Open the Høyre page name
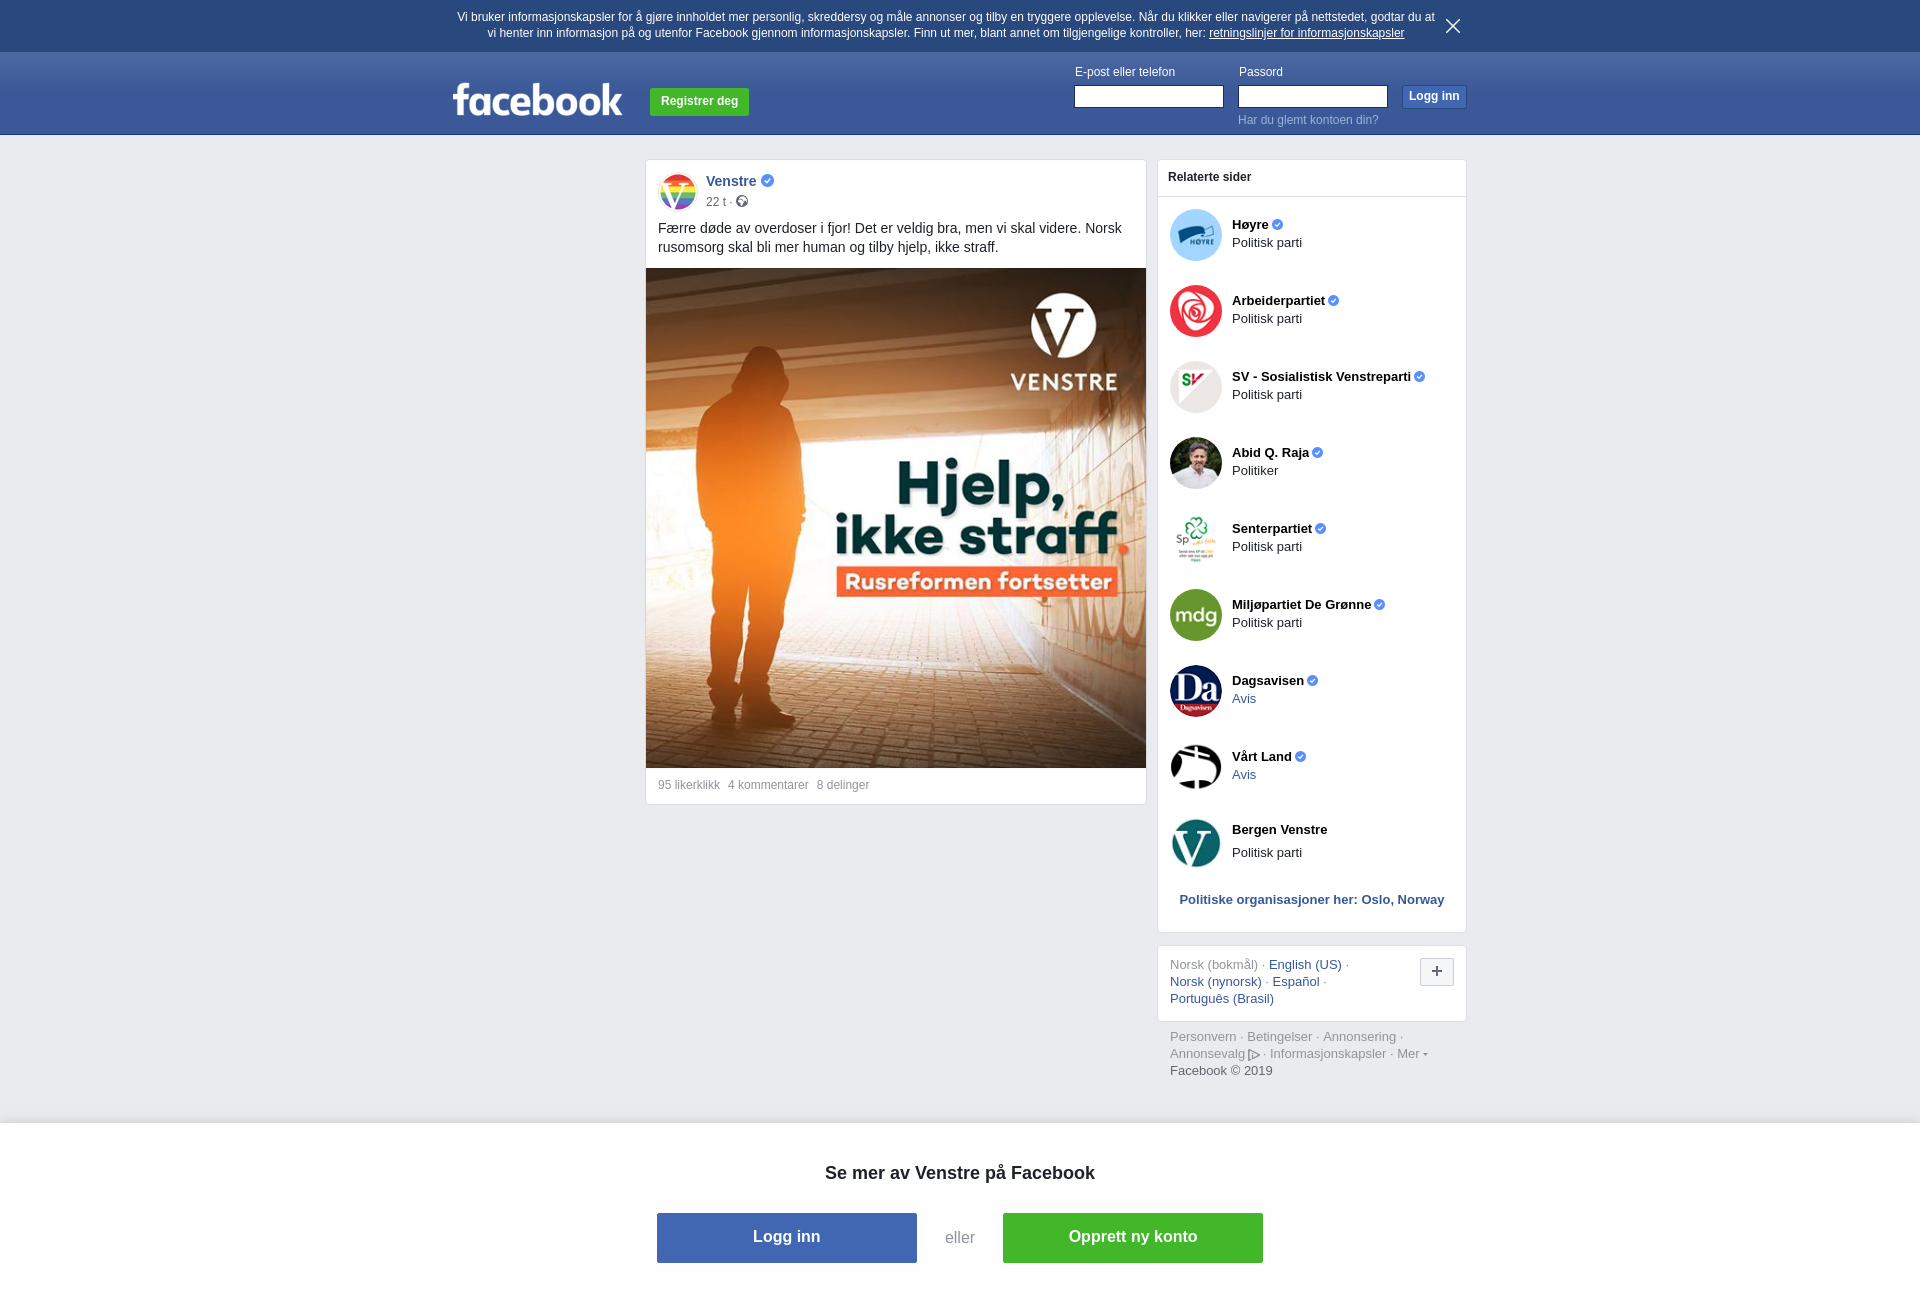This screenshot has width=1920, height=1303. click(x=1250, y=225)
